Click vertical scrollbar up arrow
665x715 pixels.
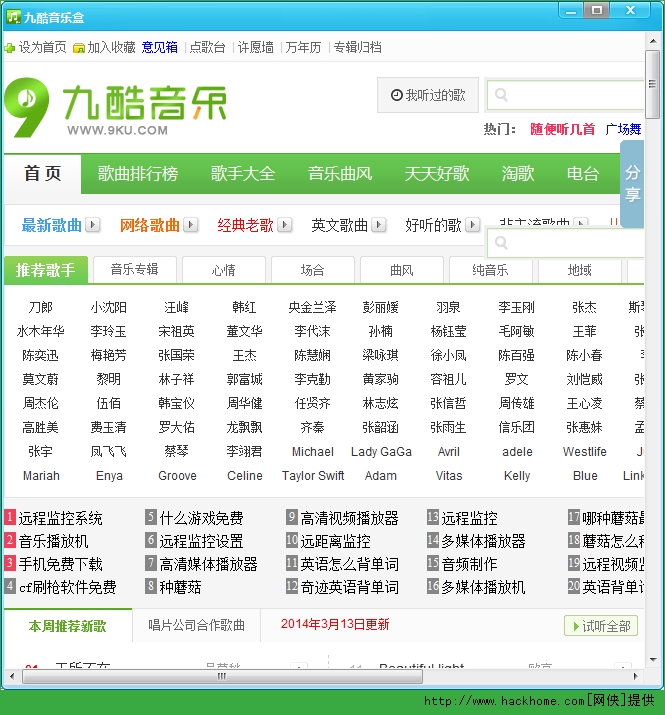pyautogui.click(x=653, y=41)
